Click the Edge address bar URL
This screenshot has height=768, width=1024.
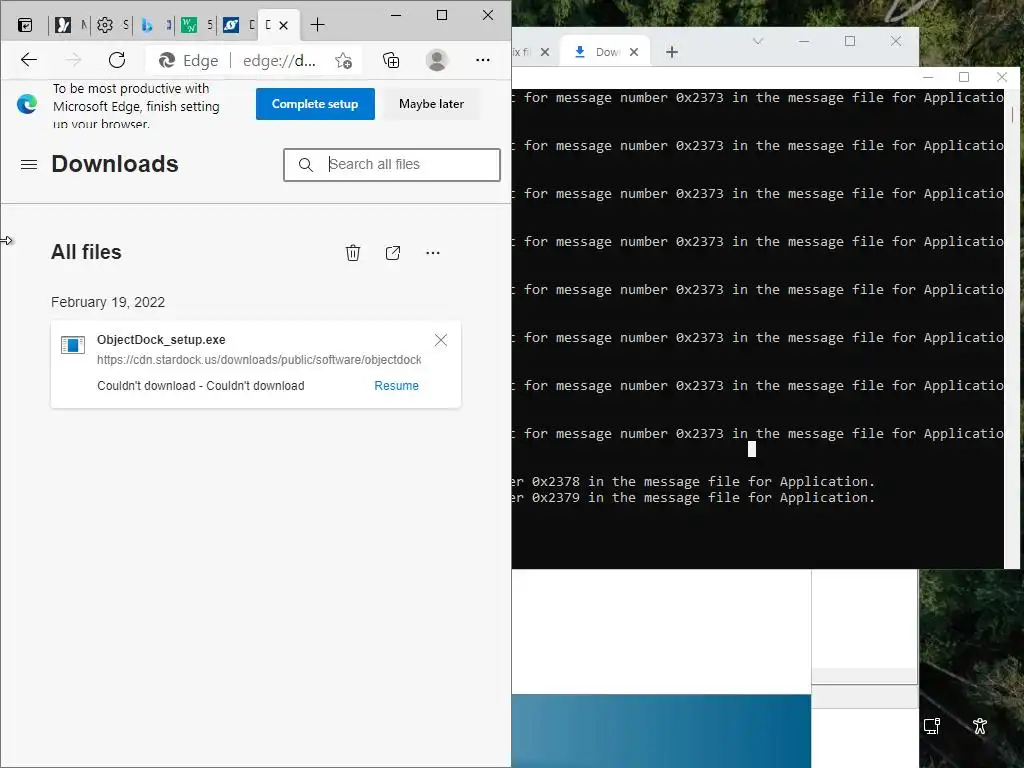(x=280, y=61)
